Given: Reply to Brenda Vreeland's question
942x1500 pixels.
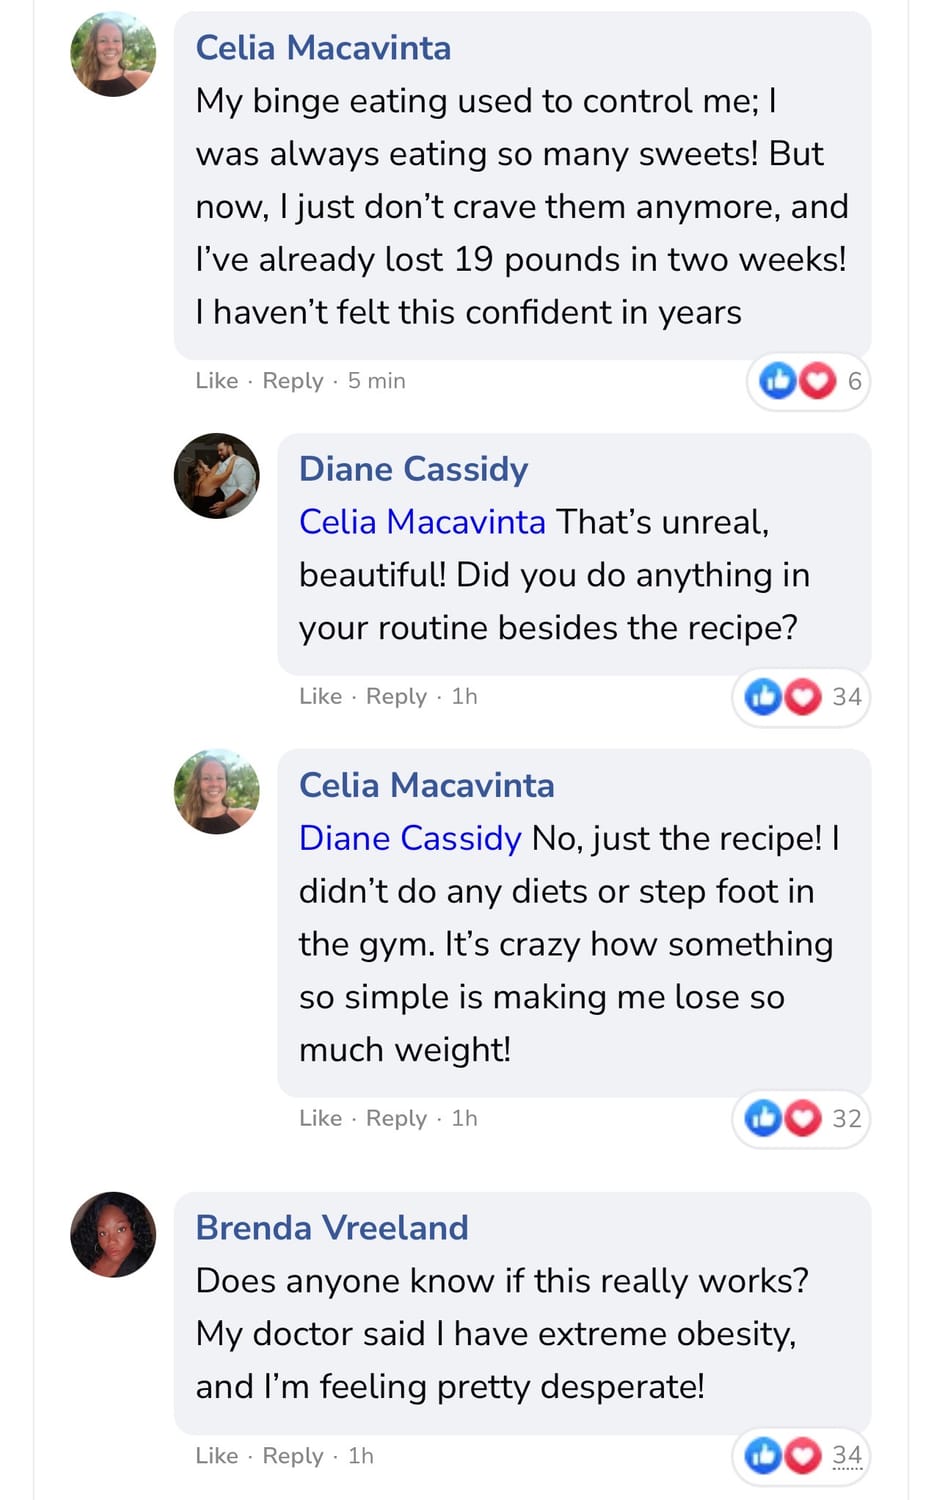Looking at the screenshot, I should (x=292, y=1456).
